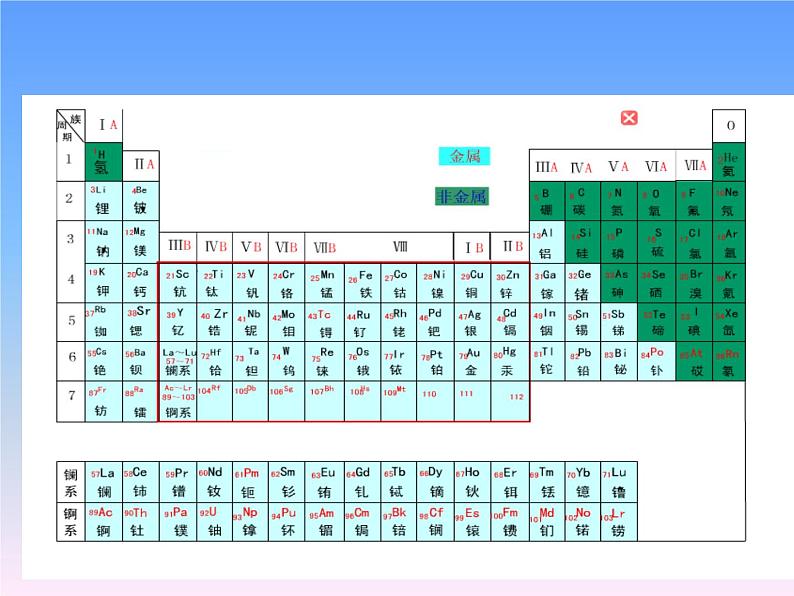The width and height of the screenshot is (794, 596).
Task: Click francium Fr 钫 cell
Action: coord(104,401)
